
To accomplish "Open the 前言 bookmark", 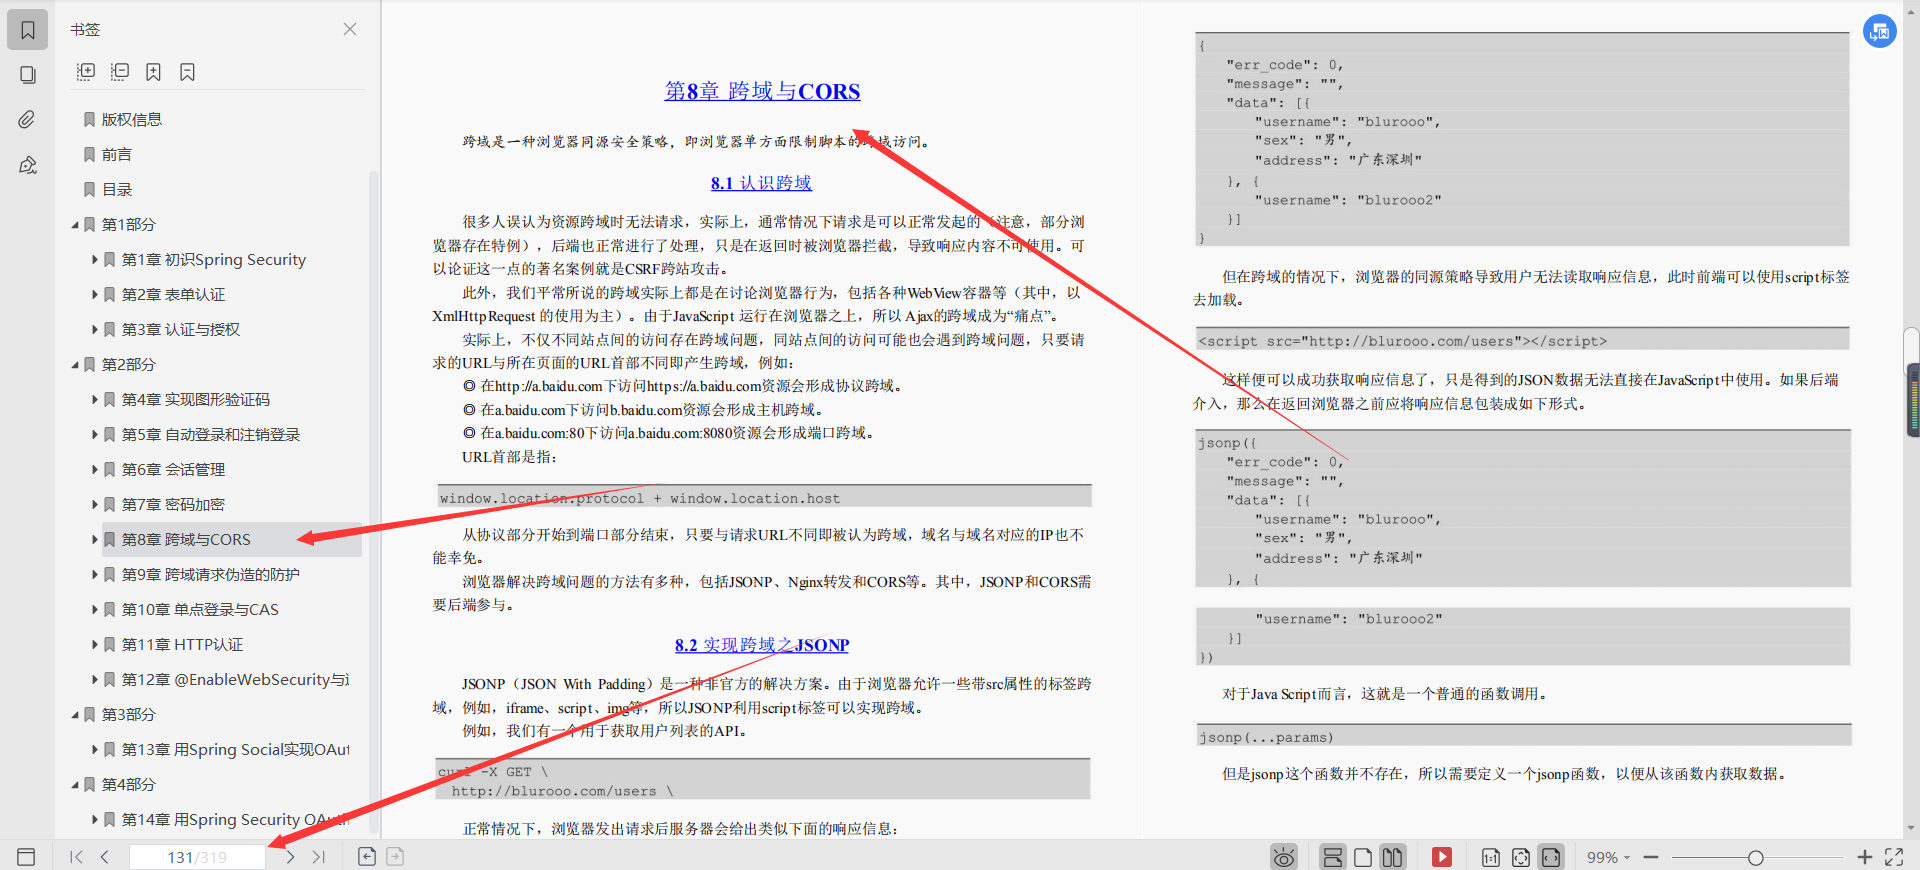I will coord(116,154).
